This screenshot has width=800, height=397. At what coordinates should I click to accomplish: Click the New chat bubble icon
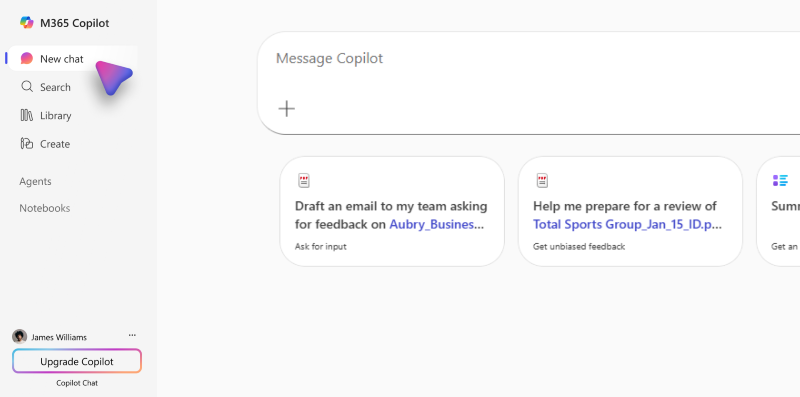click(x=27, y=59)
